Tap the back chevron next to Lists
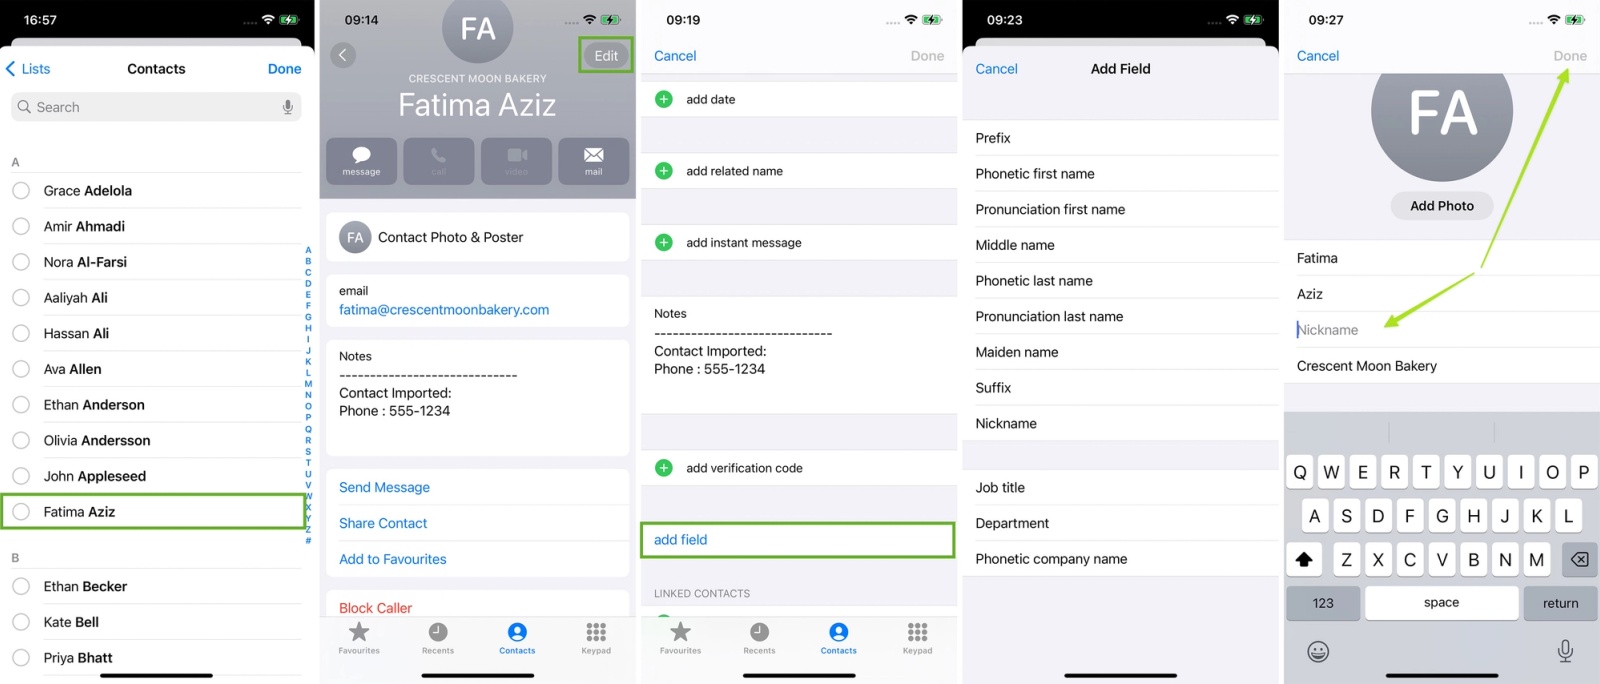Viewport: 1600px width, 684px height. click(x=11, y=69)
